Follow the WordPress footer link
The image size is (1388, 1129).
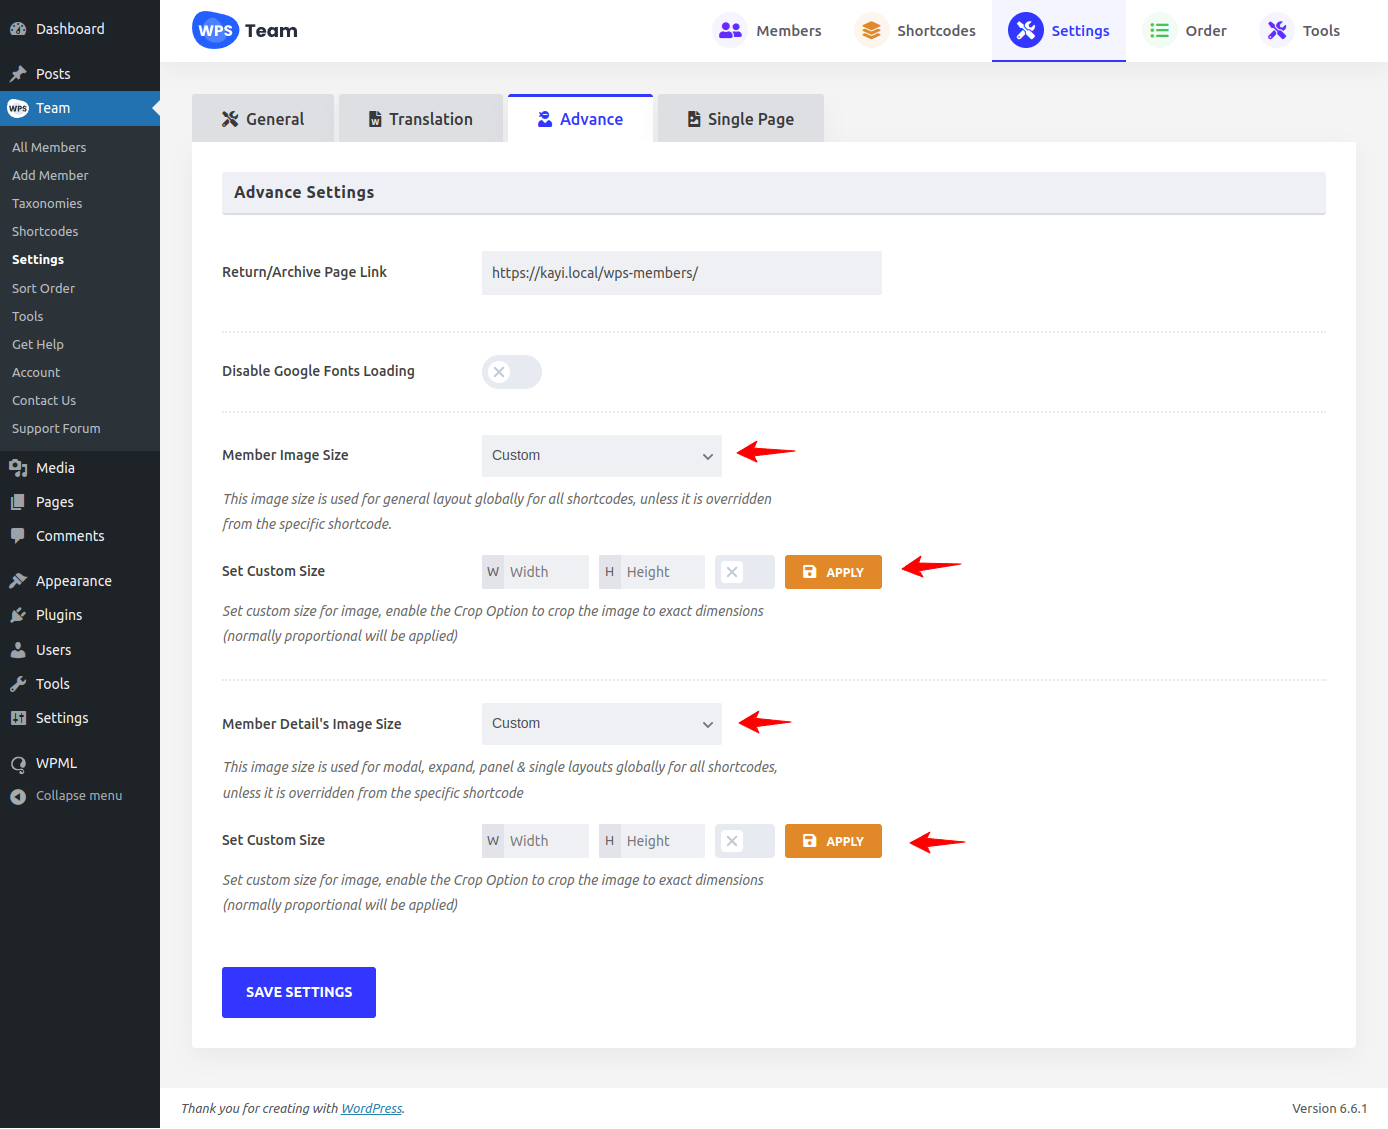(371, 1108)
